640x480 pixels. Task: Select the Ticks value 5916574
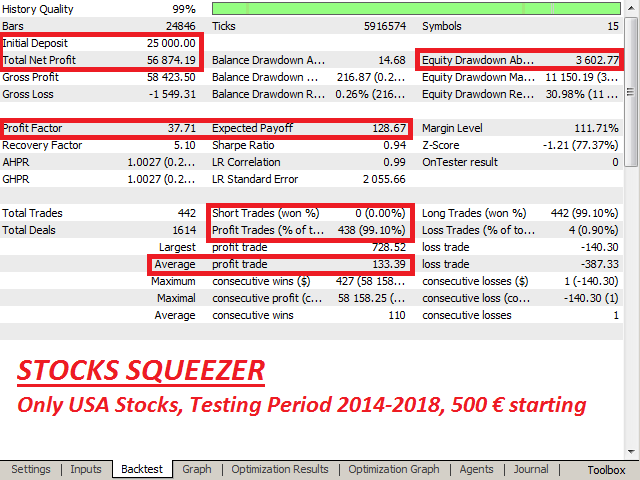[385, 26]
